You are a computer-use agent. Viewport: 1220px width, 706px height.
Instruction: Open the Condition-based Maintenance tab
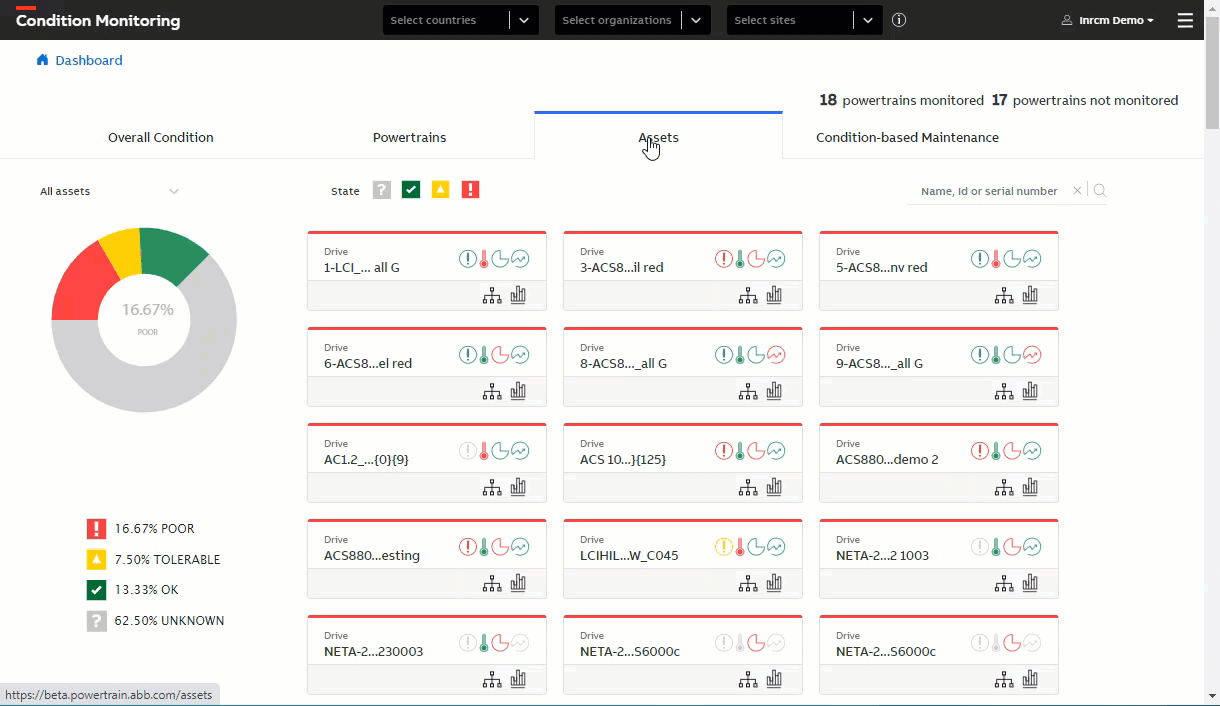(x=907, y=137)
